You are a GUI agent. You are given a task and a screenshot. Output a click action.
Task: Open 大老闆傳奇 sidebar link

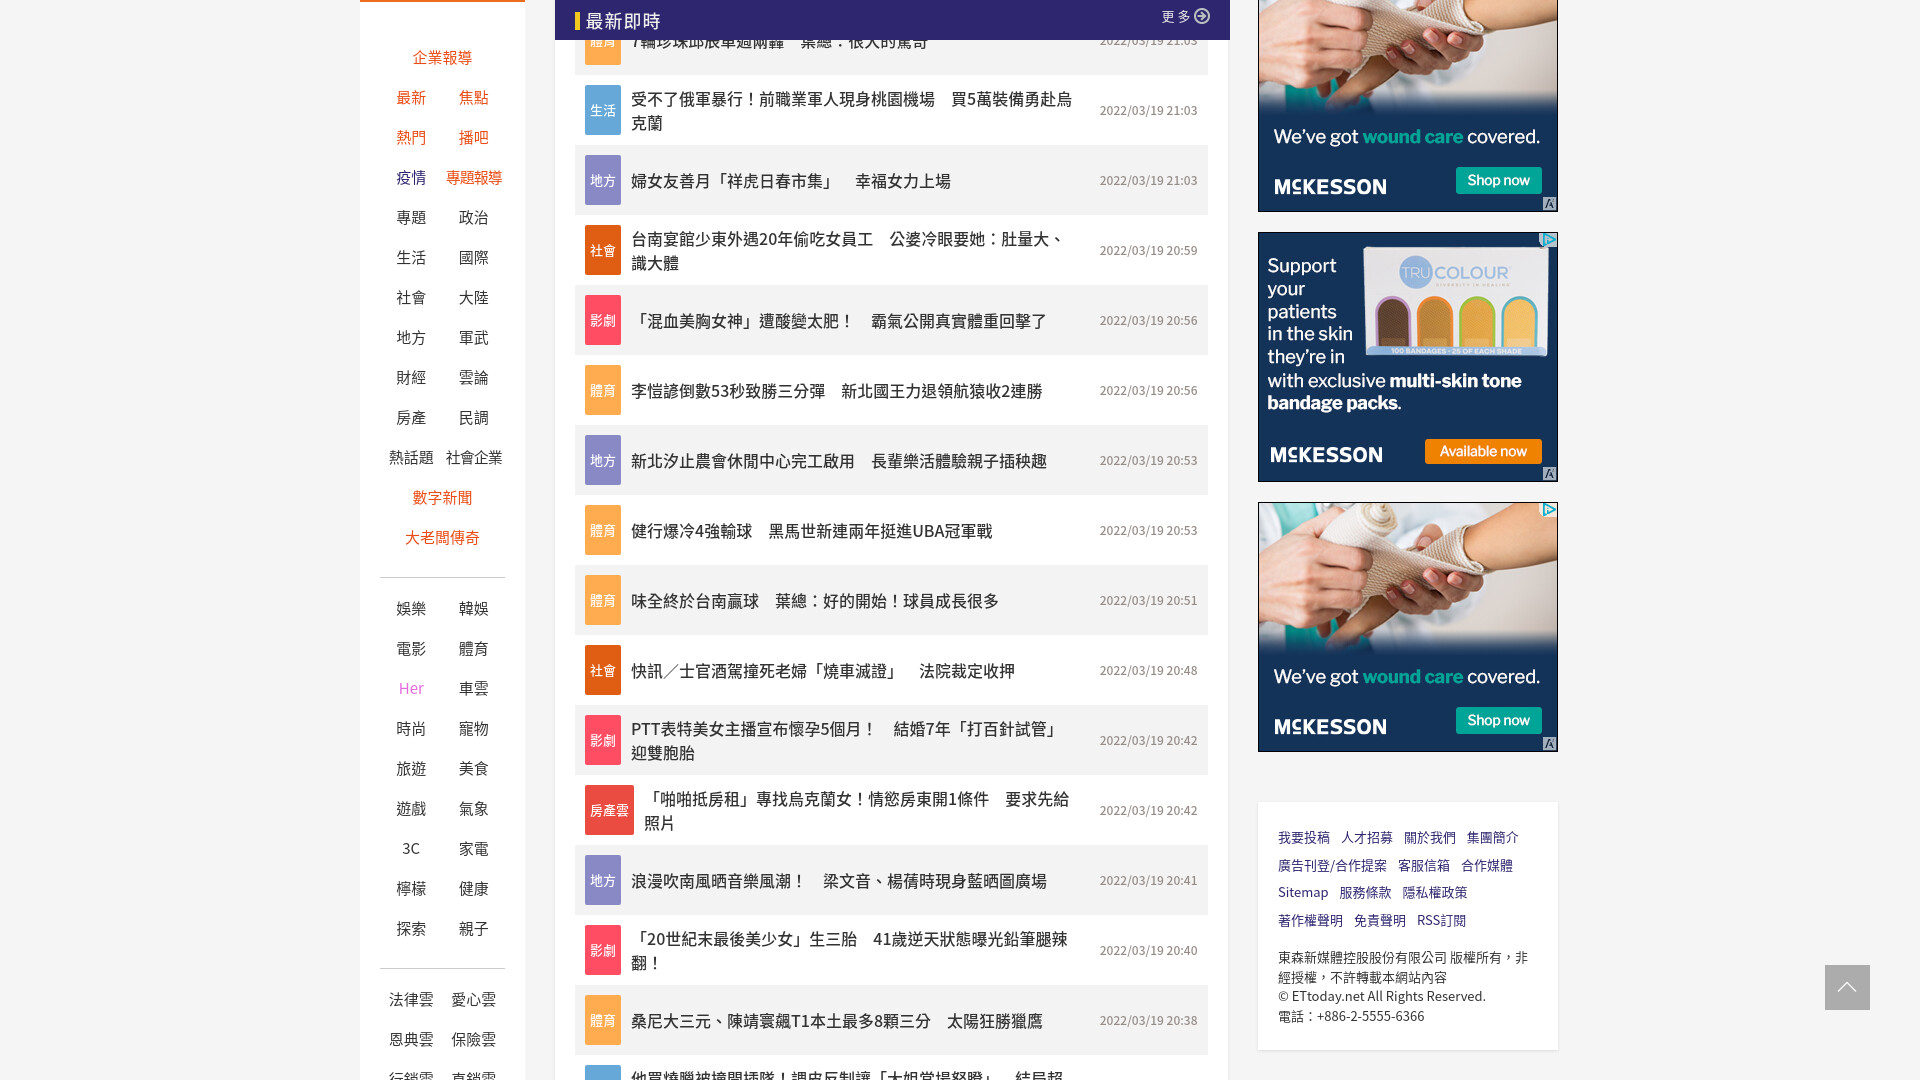pos(442,537)
